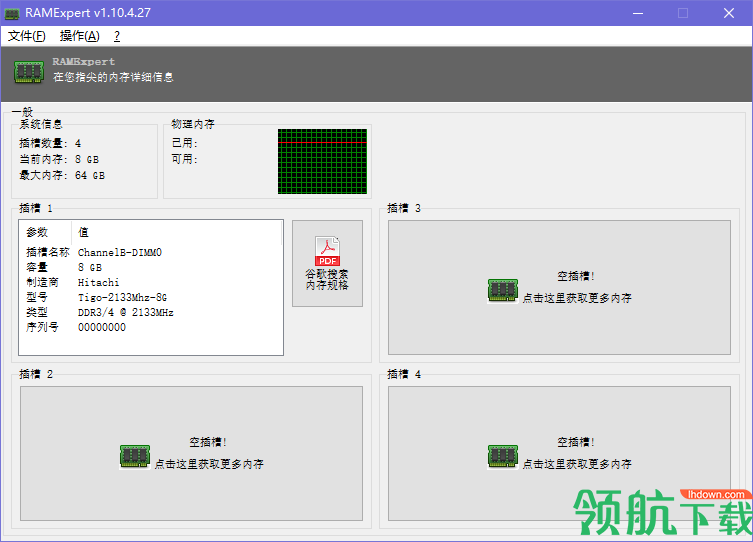Image resolution: width=753 pixels, height=542 pixels.
Task: Click the PDF document icon
Action: click(x=327, y=251)
